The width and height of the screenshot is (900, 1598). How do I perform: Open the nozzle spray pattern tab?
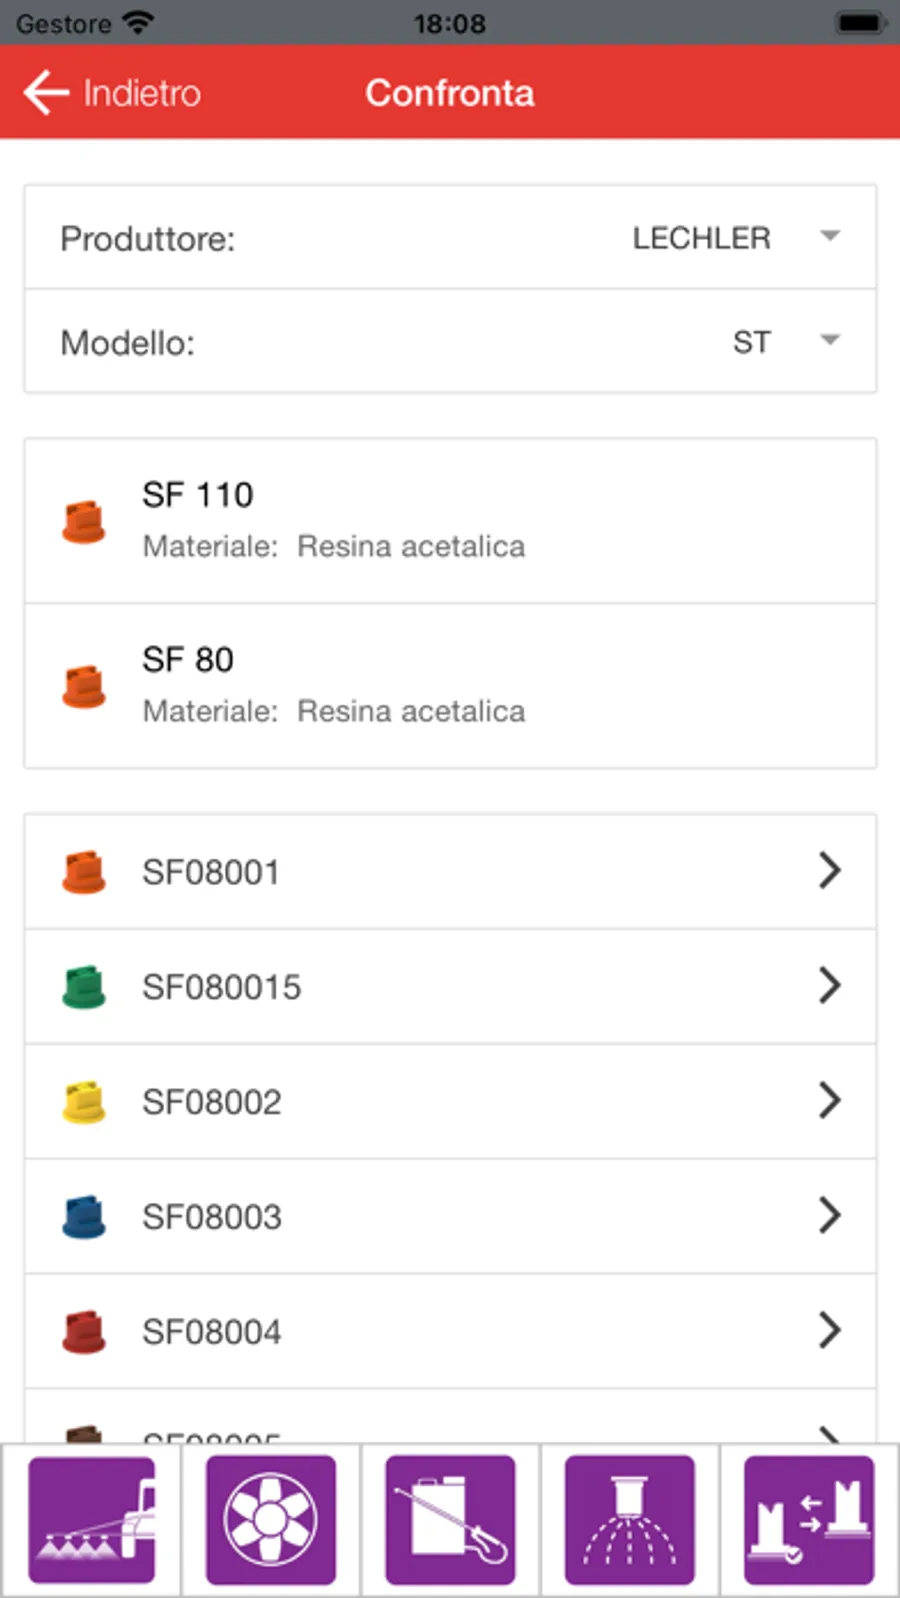[x=629, y=1519]
